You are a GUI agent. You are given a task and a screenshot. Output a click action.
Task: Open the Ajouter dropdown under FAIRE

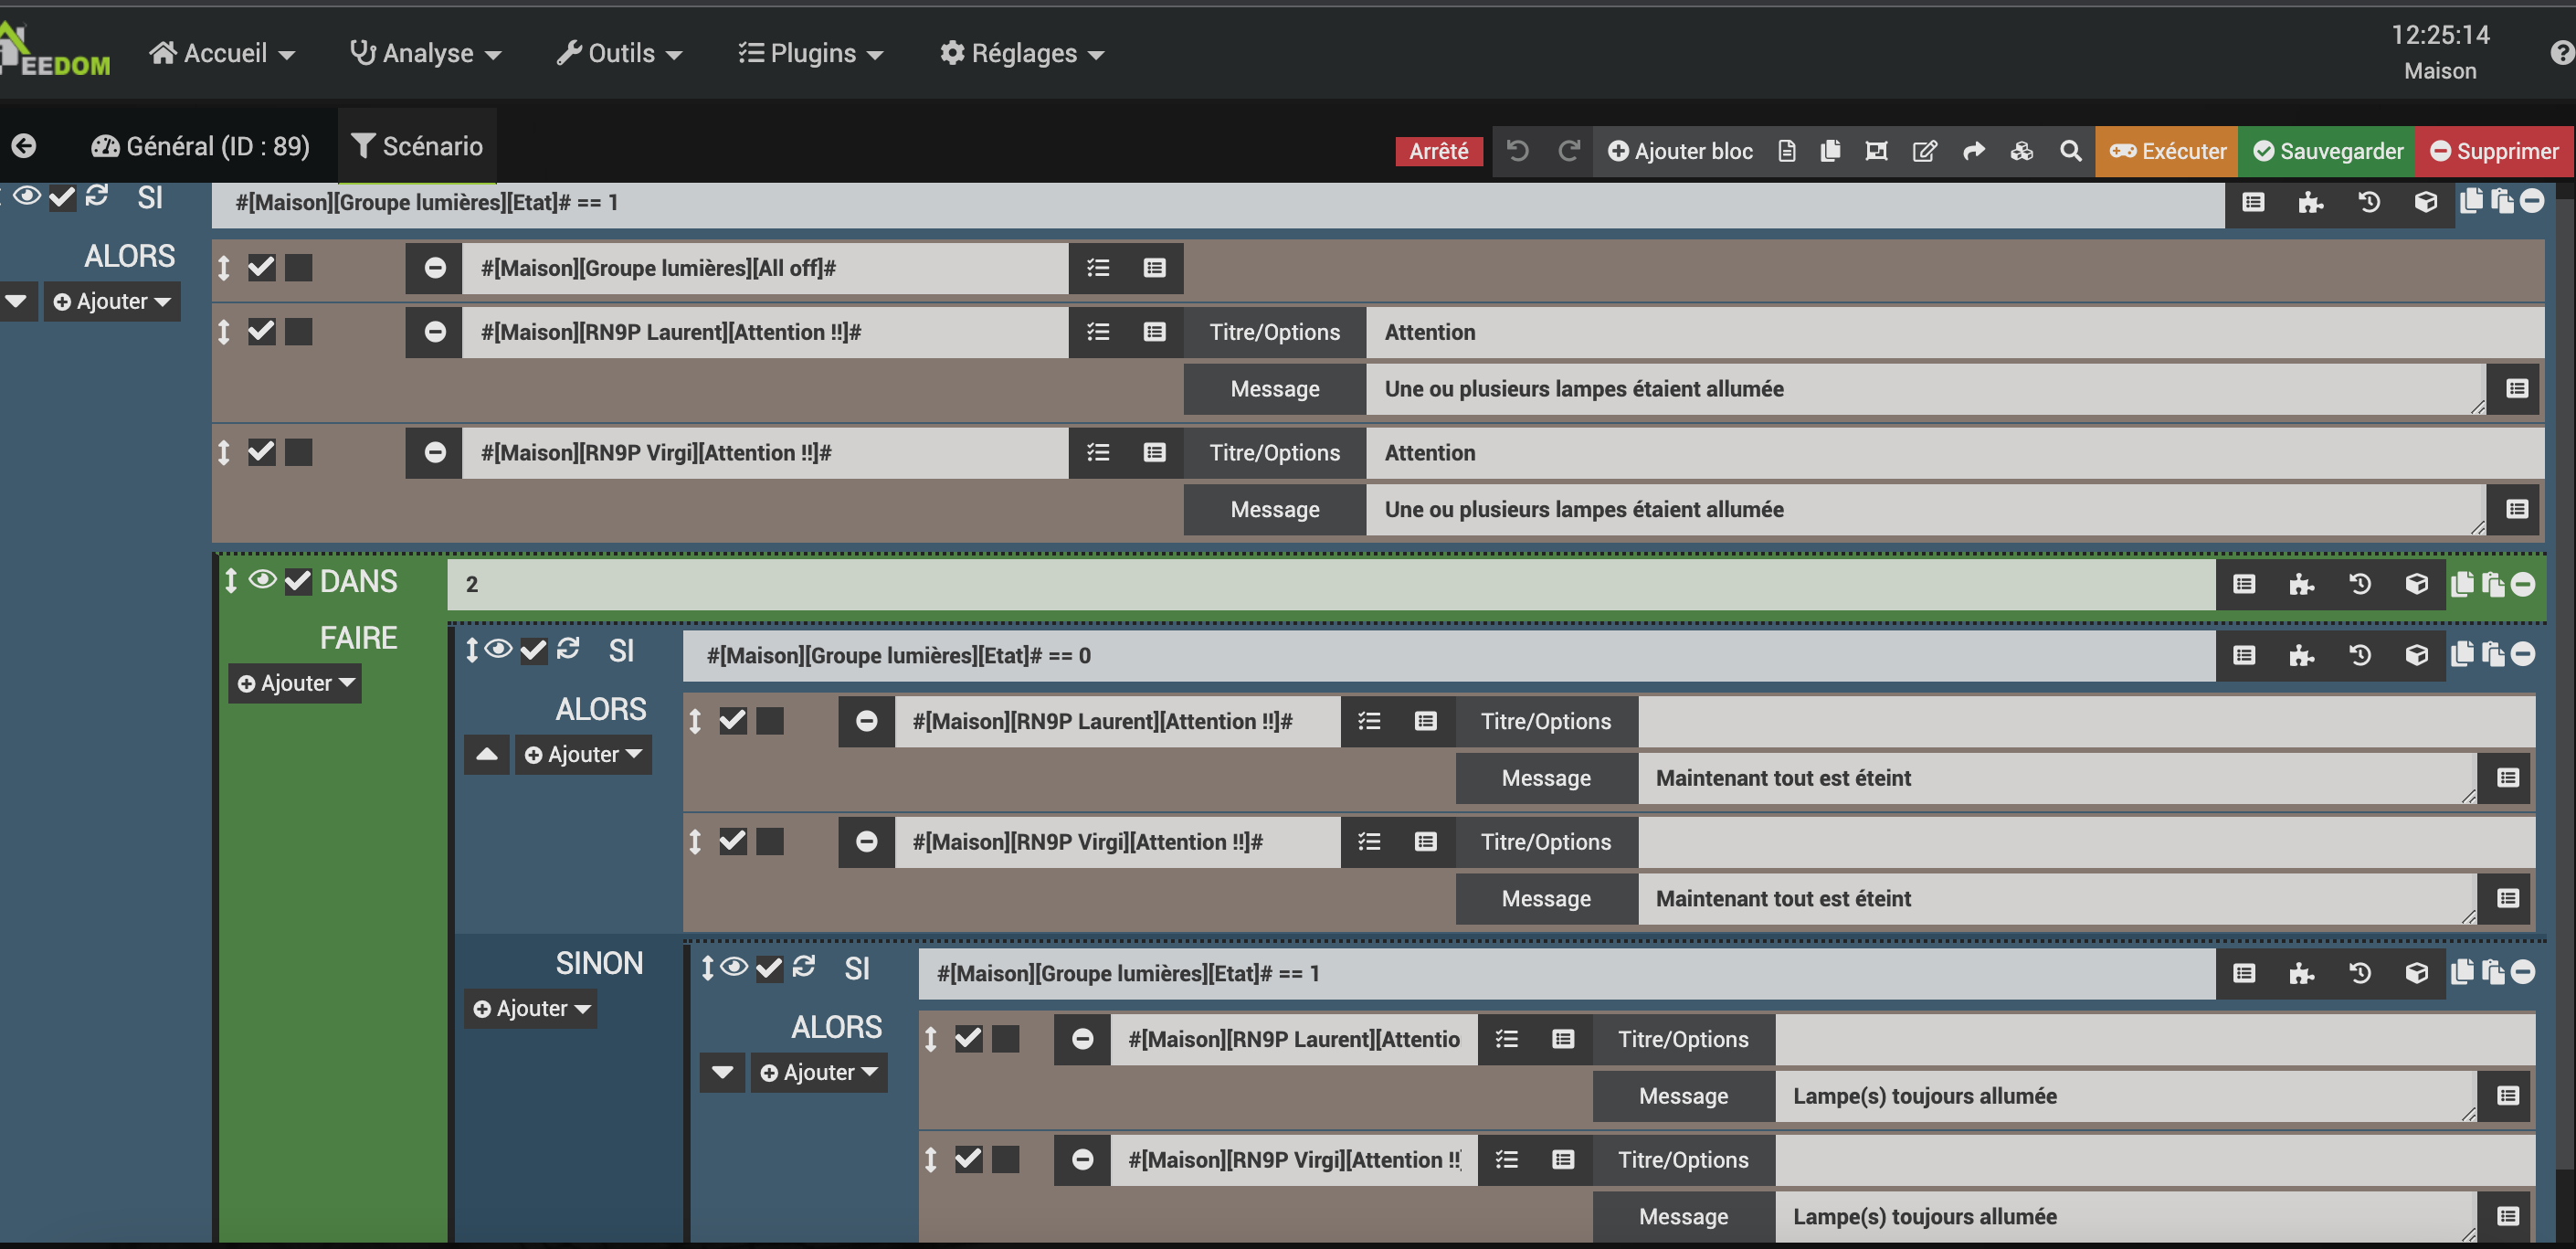pyautogui.click(x=296, y=684)
